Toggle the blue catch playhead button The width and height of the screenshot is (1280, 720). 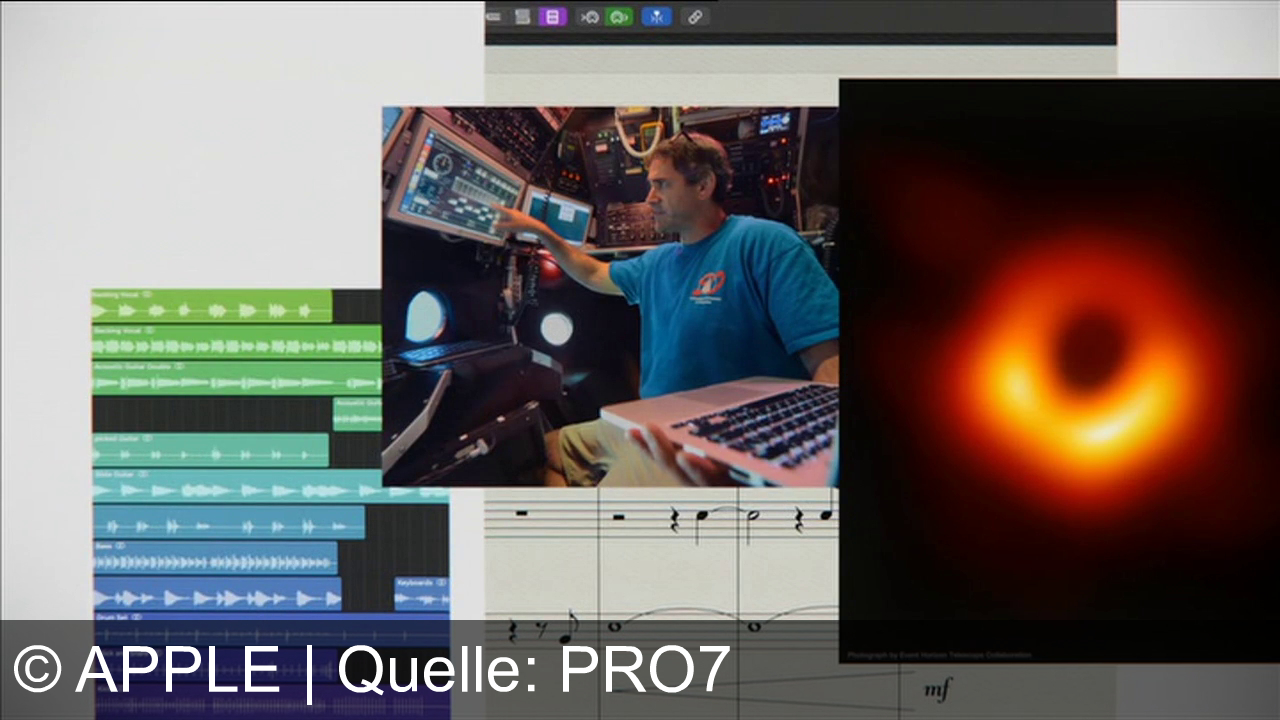coord(656,16)
